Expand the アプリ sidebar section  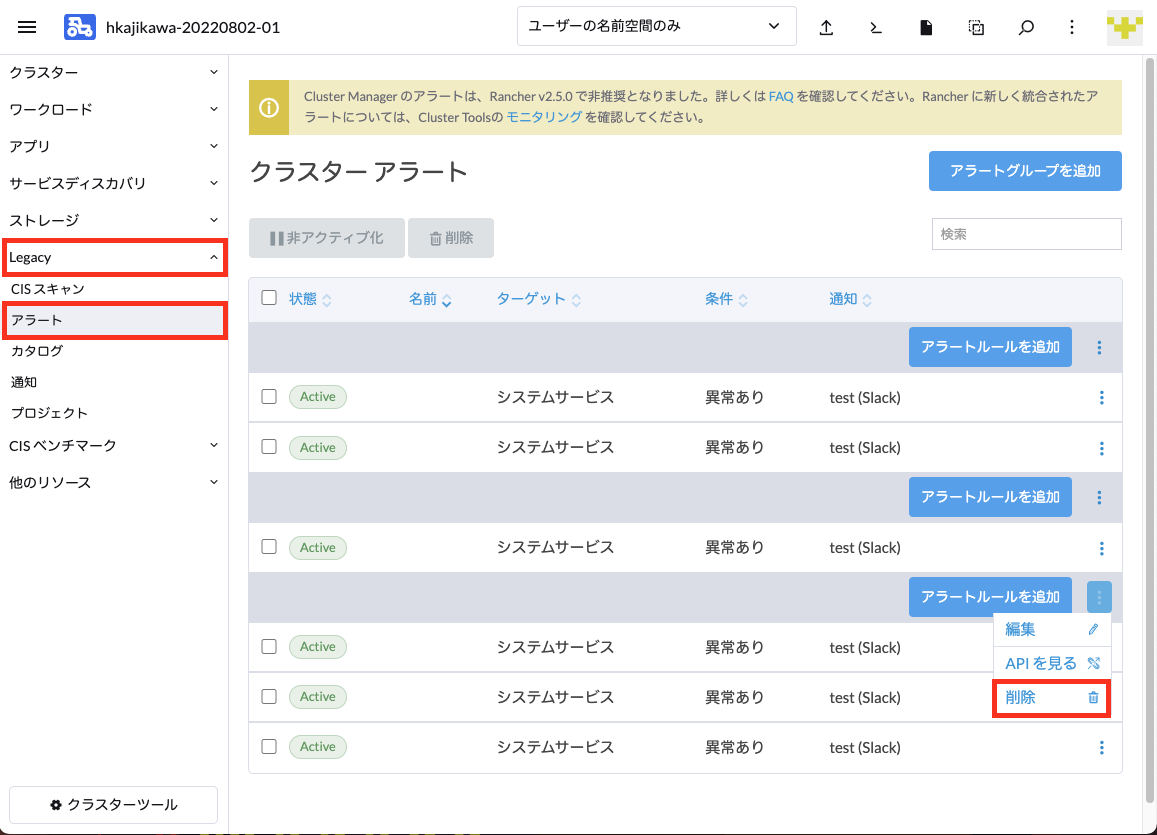pos(114,146)
